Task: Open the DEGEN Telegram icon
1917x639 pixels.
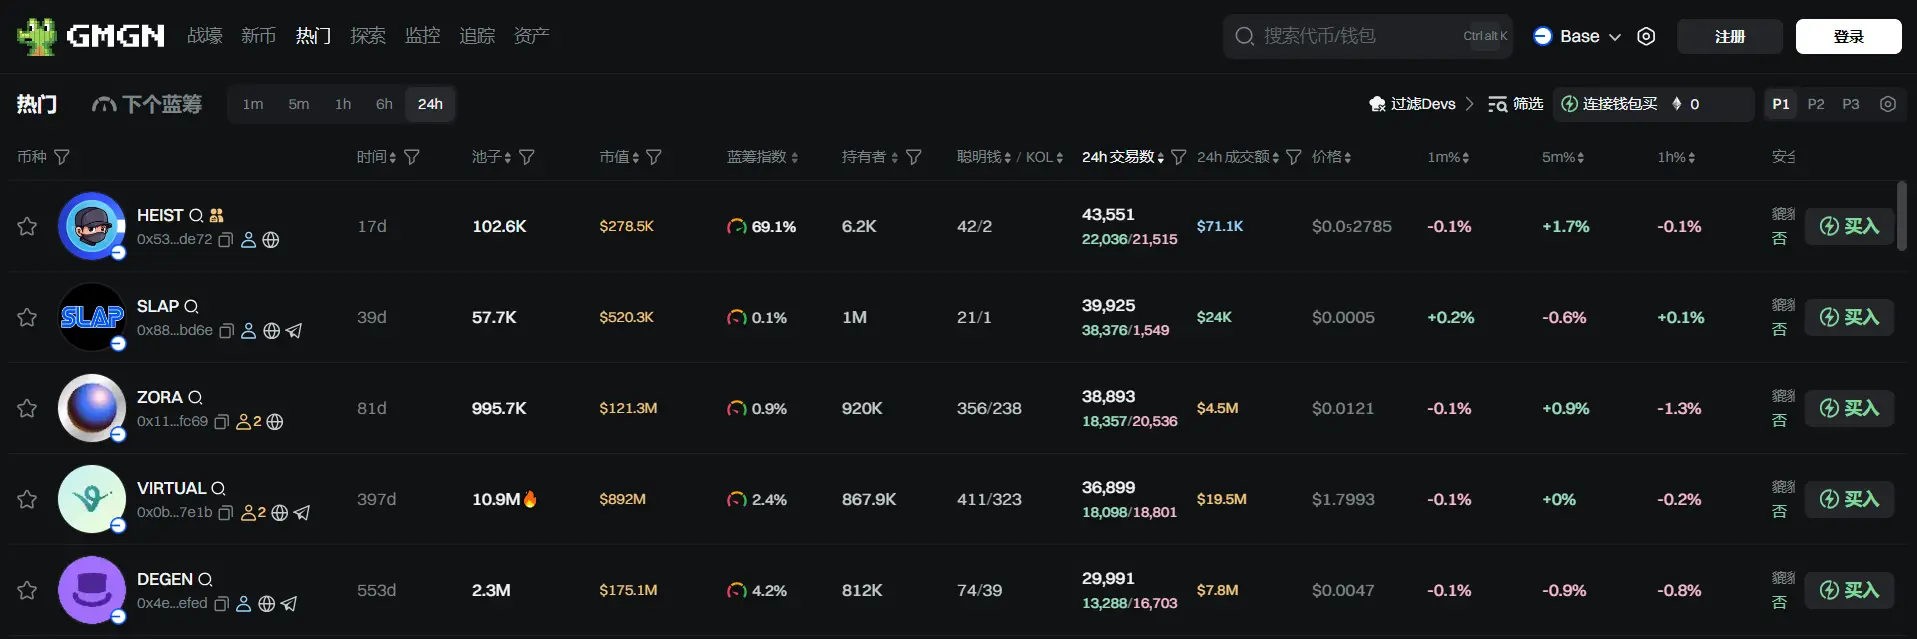Action: click(x=289, y=604)
